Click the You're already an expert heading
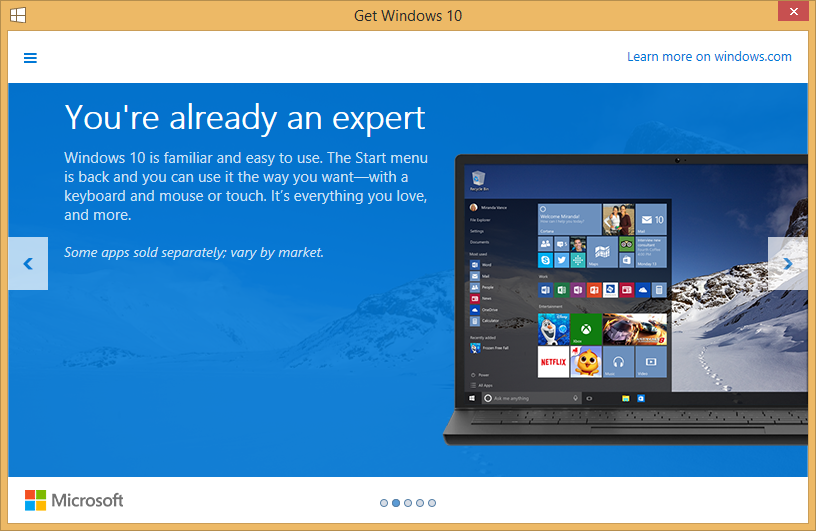This screenshot has width=816, height=531. coord(245,117)
